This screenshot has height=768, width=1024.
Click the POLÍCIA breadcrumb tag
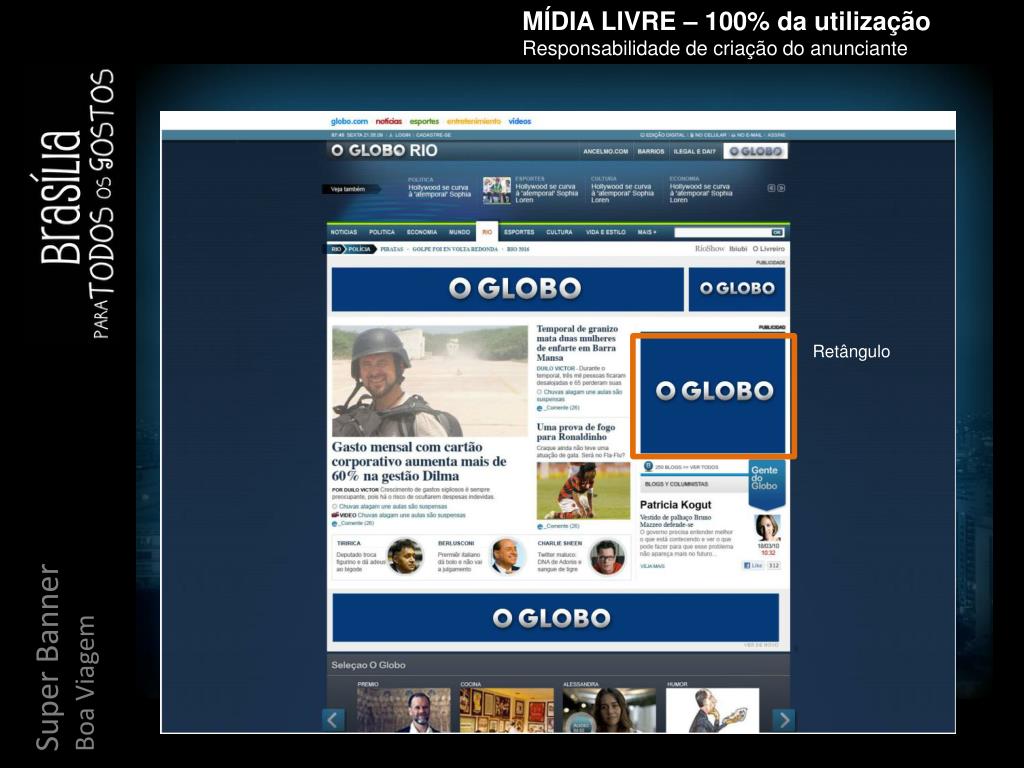(x=359, y=249)
